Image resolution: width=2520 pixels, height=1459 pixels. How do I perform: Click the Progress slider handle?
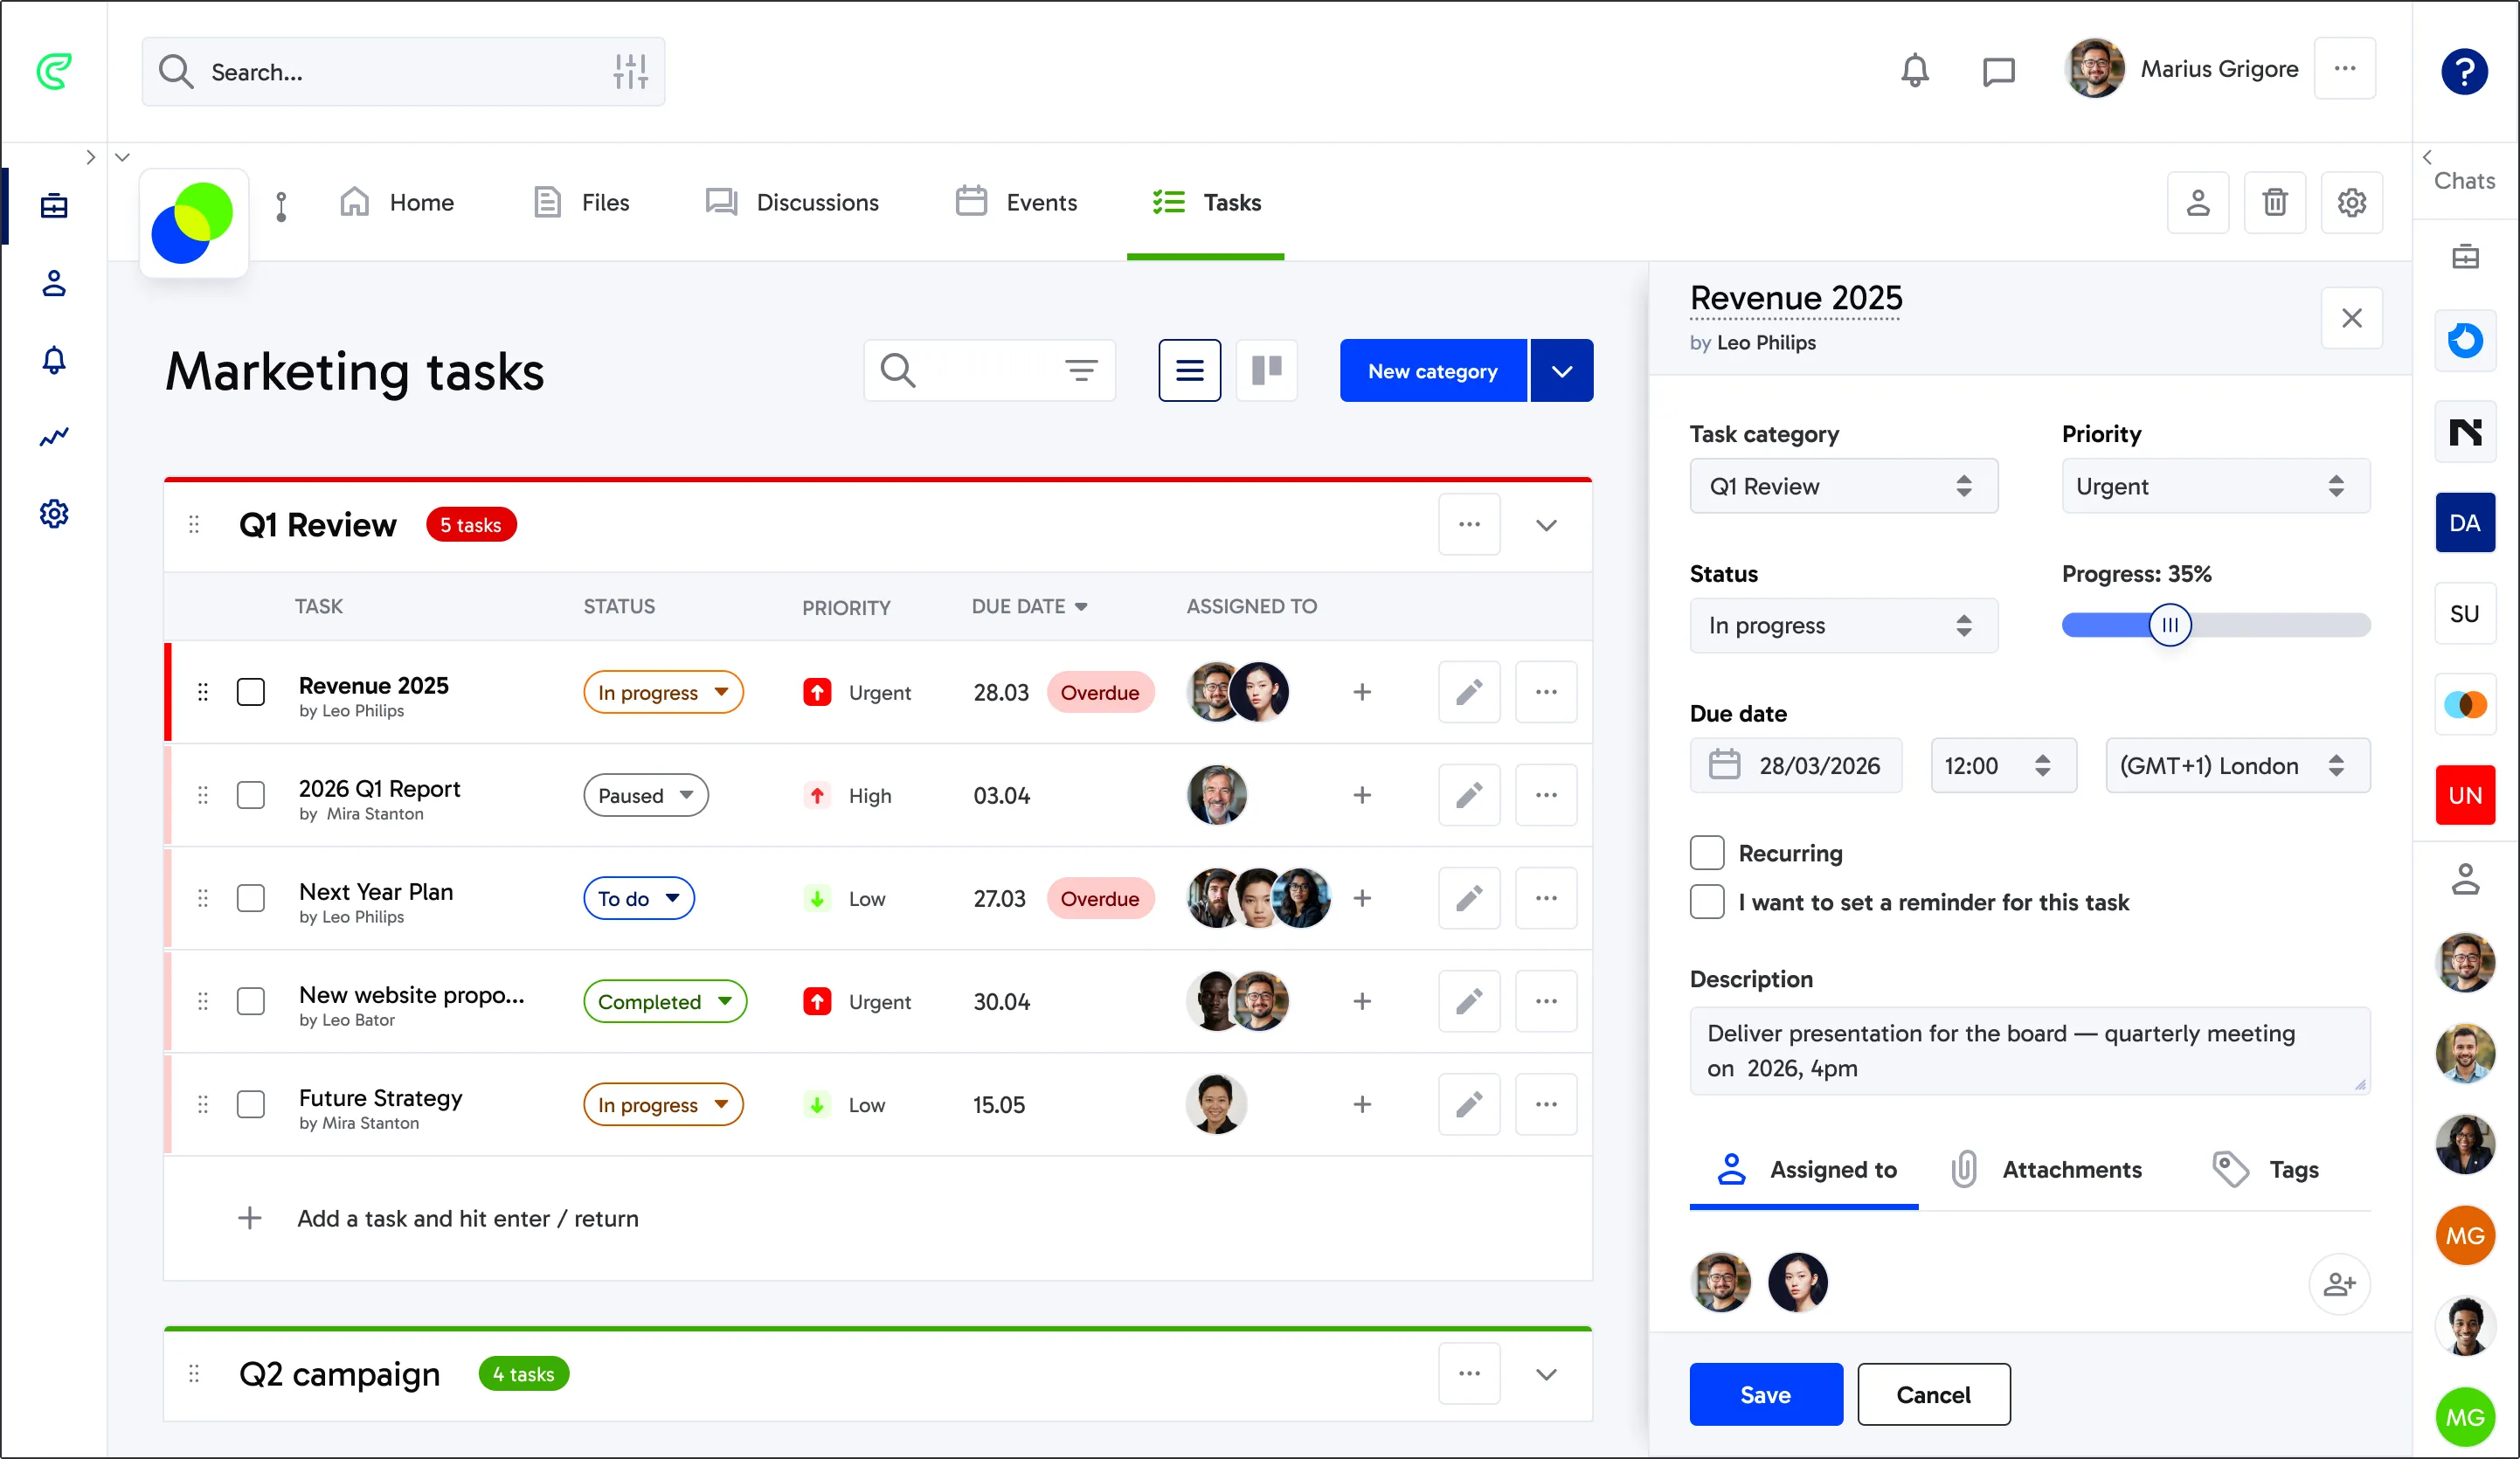pos(2169,625)
